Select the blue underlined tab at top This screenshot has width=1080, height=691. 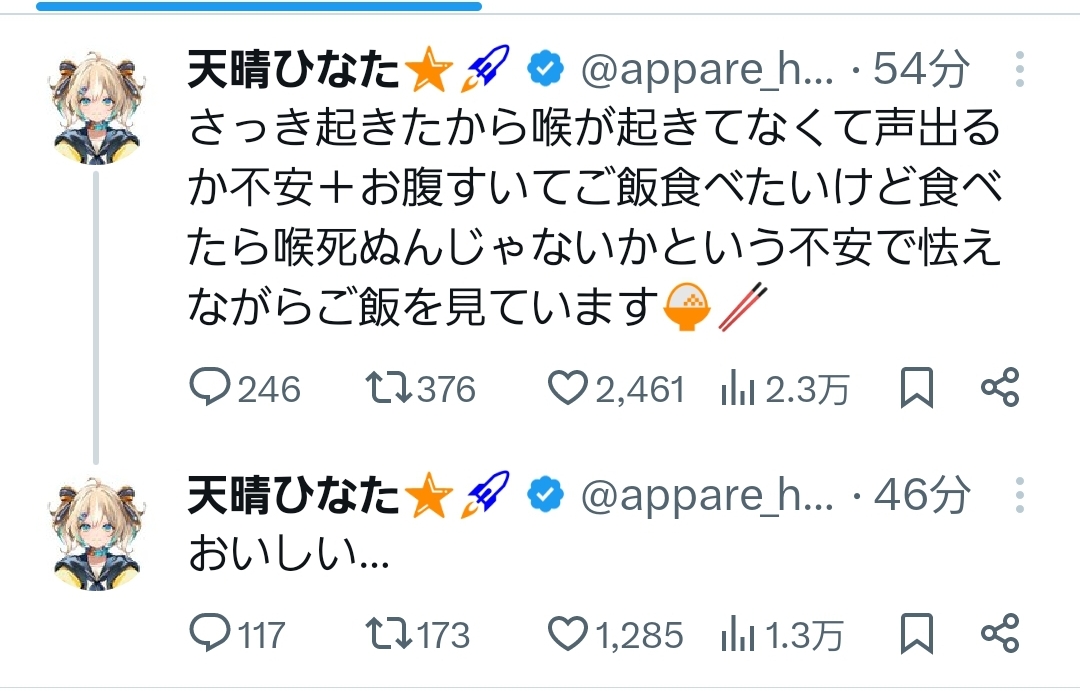[x=258, y=6]
